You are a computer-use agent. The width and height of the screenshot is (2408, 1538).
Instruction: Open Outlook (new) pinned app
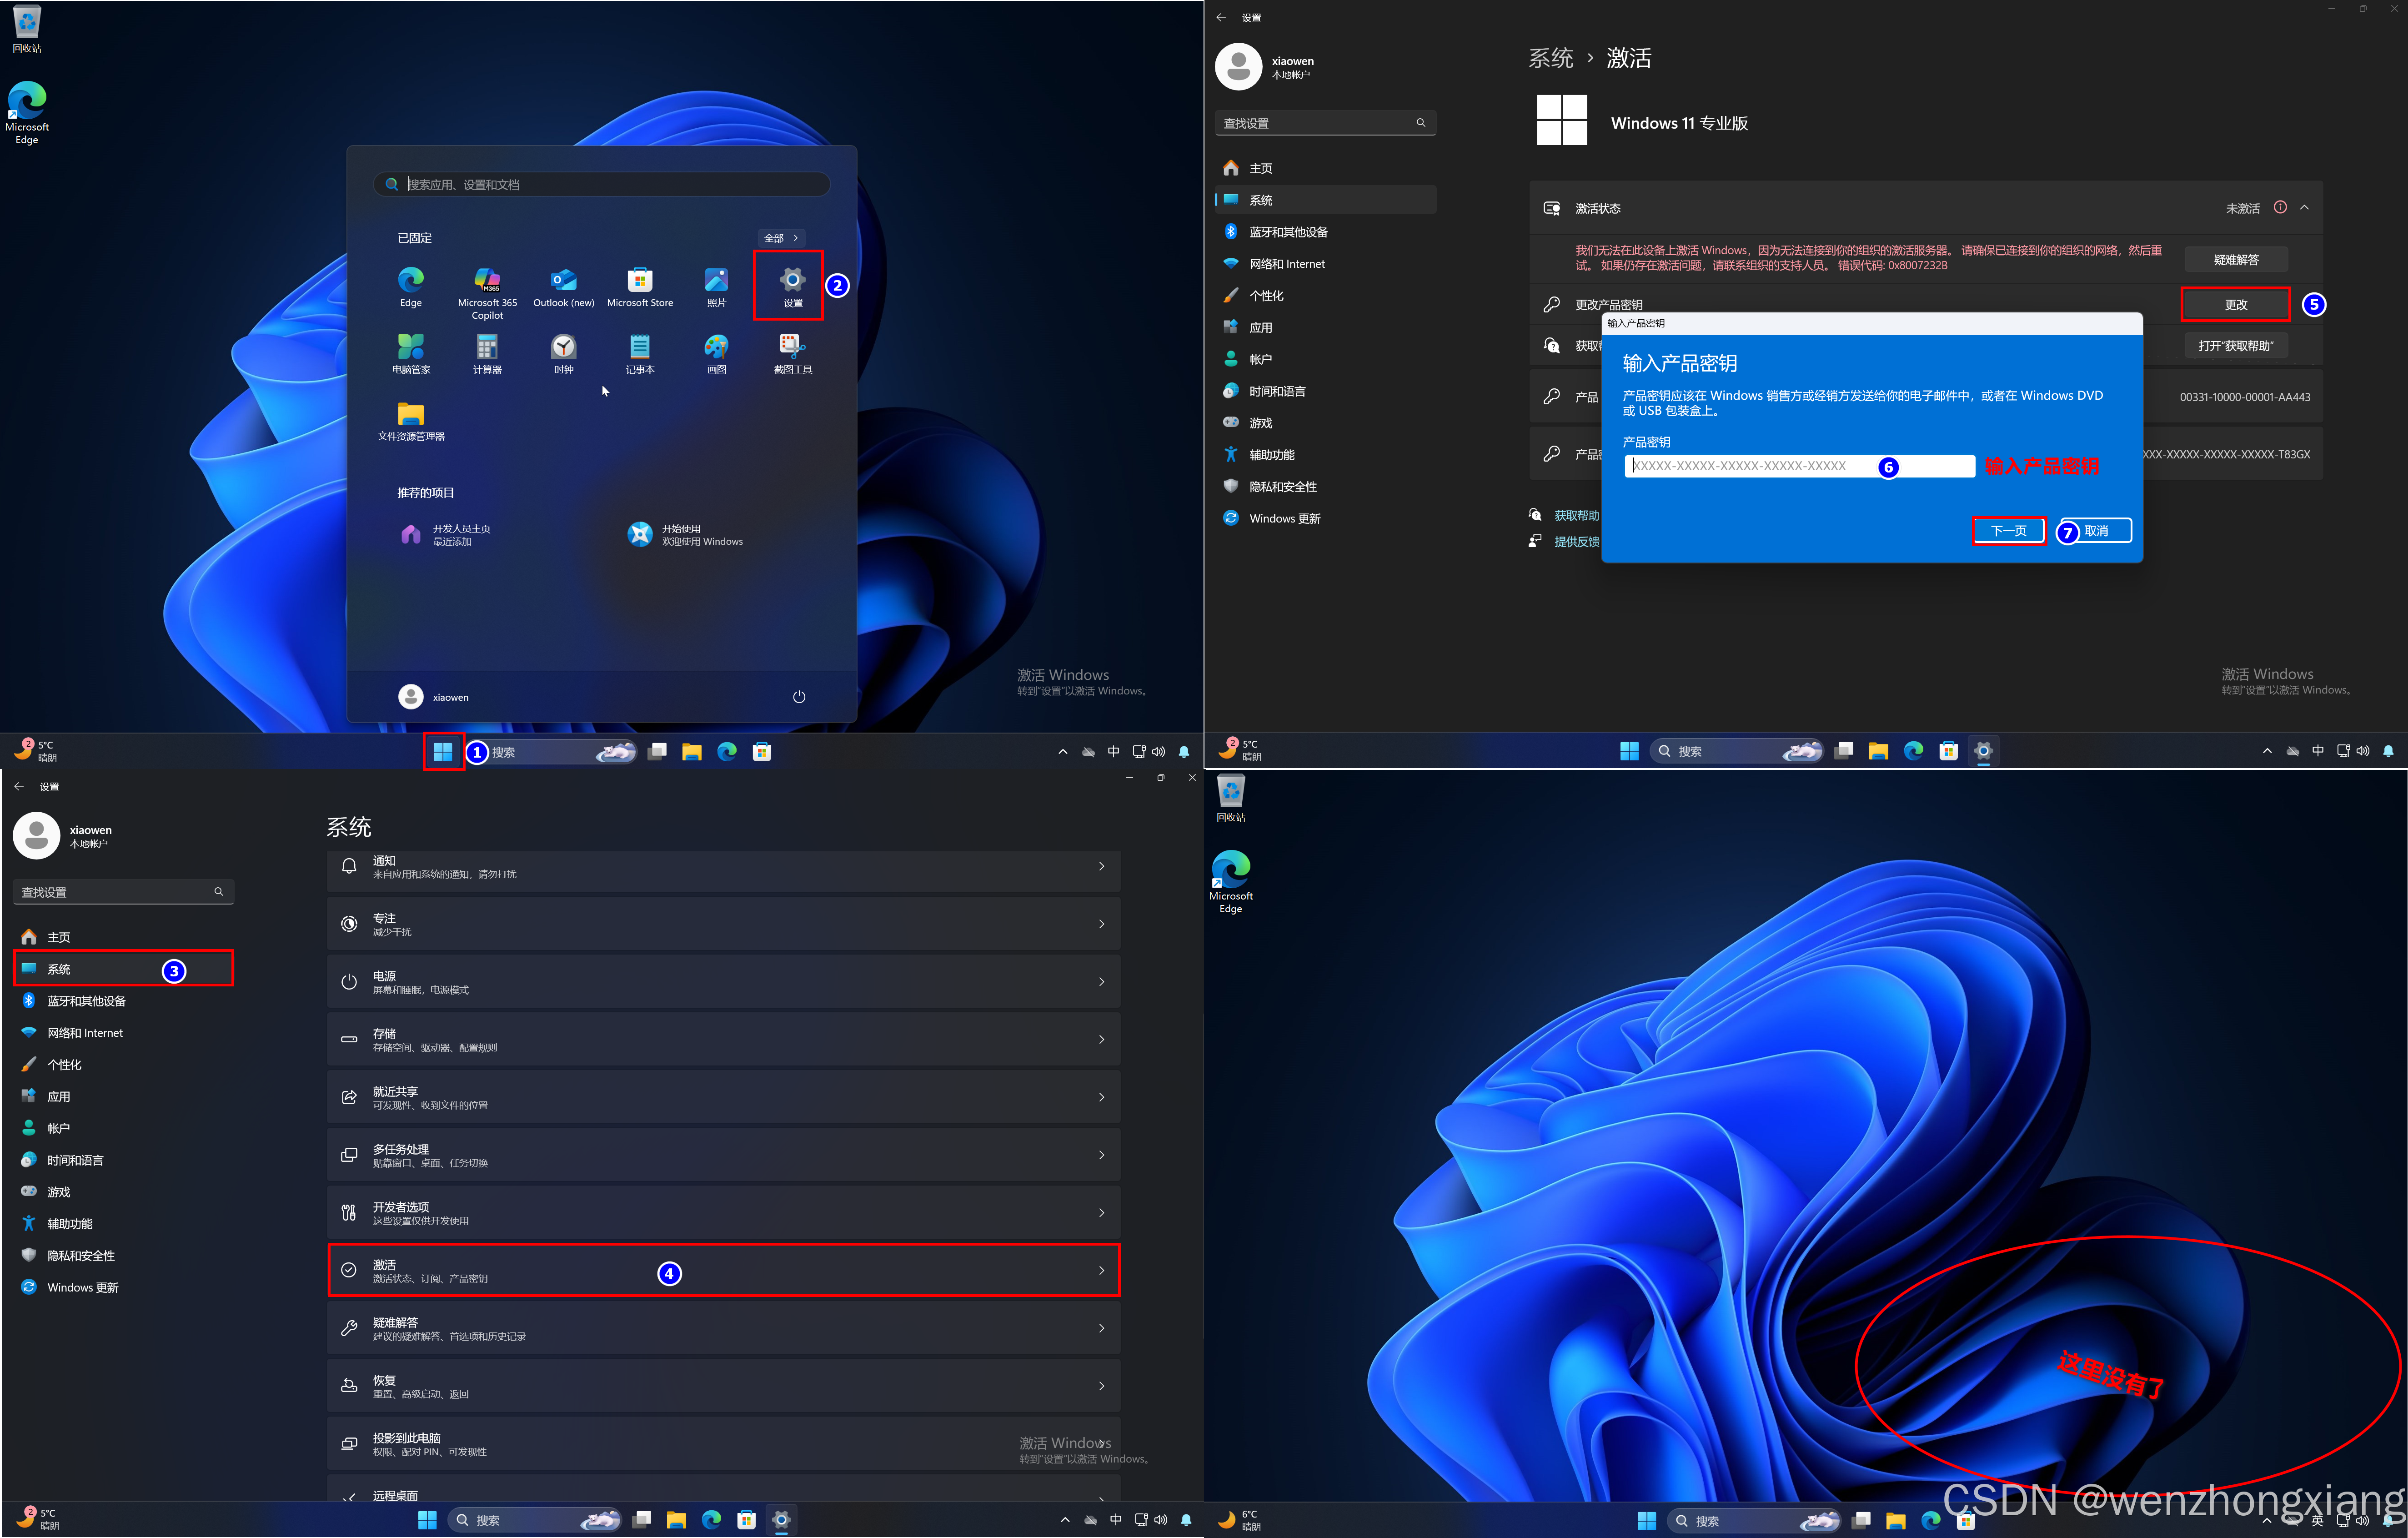click(x=563, y=281)
